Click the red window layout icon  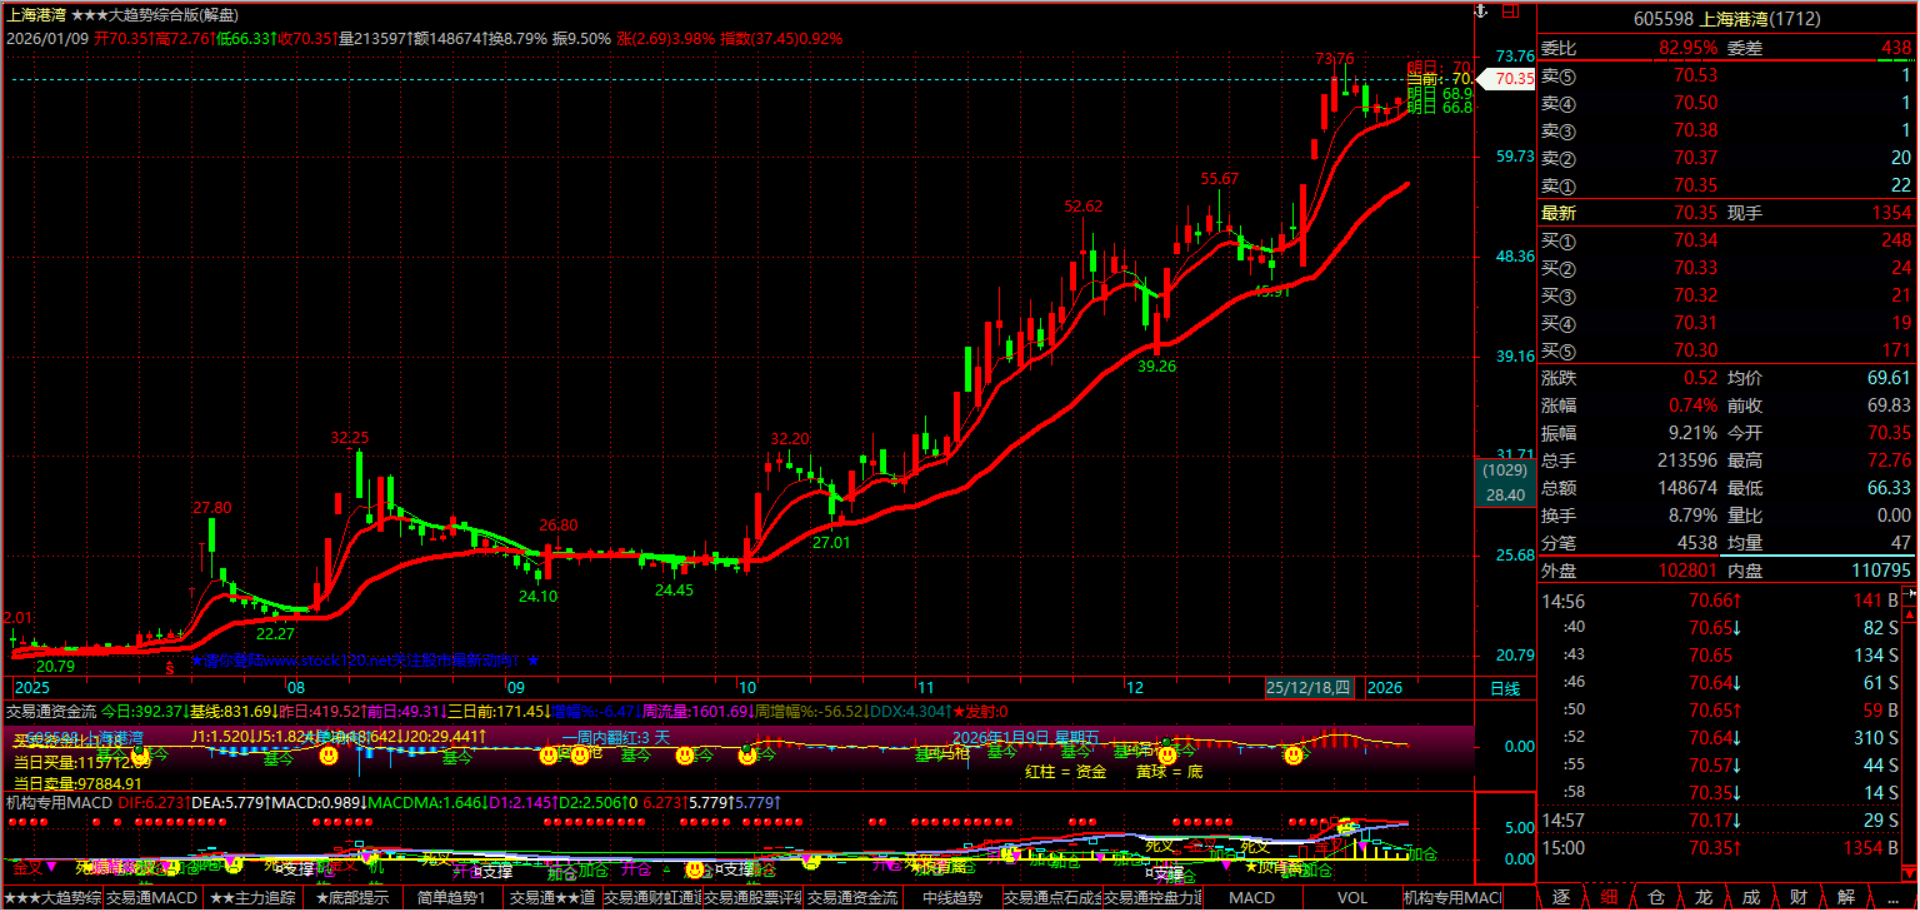click(1511, 11)
